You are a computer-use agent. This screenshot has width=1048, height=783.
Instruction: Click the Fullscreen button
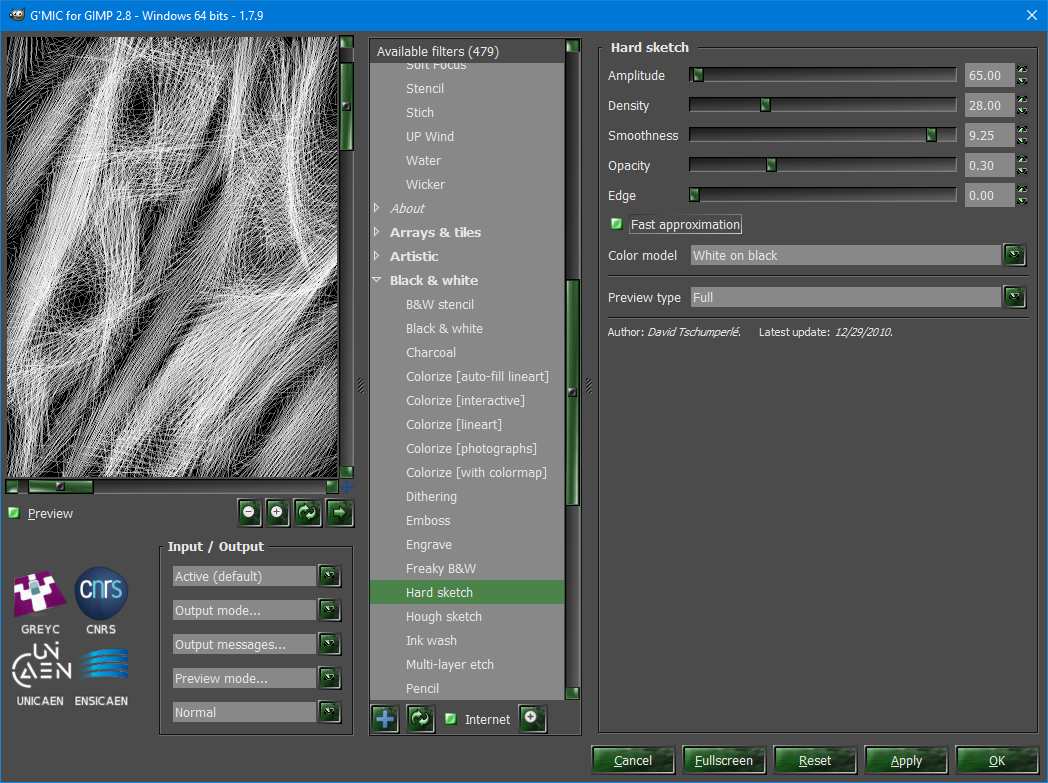click(x=724, y=760)
